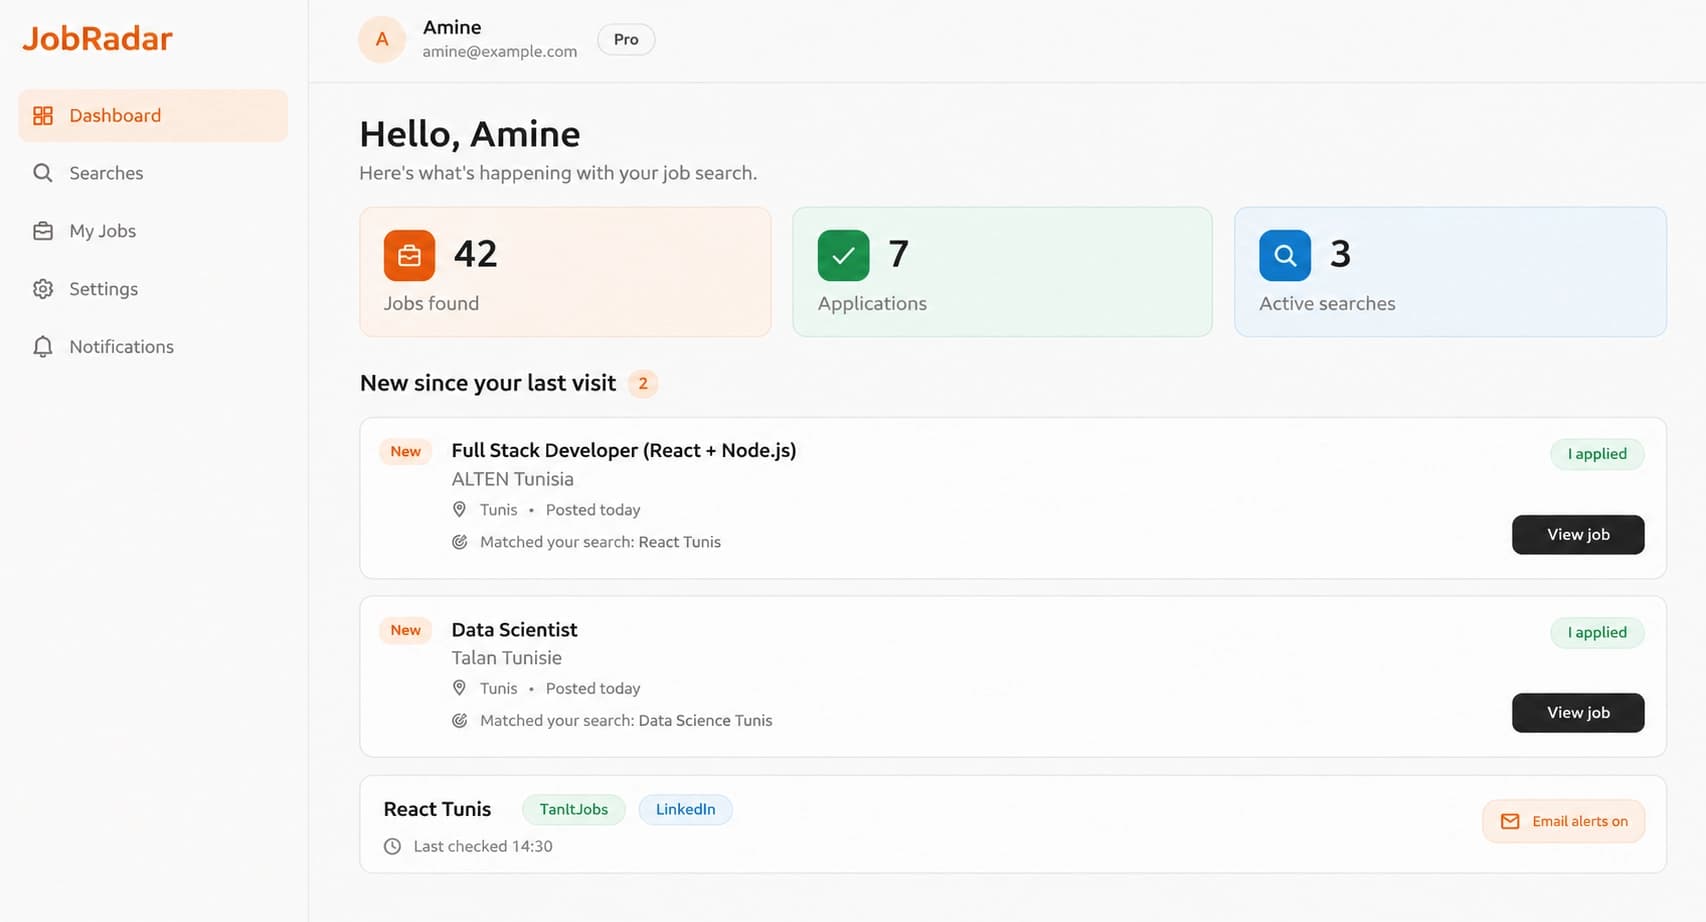This screenshot has width=1706, height=922.
Task: Click the JobRadar logo
Action: [97, 39]
